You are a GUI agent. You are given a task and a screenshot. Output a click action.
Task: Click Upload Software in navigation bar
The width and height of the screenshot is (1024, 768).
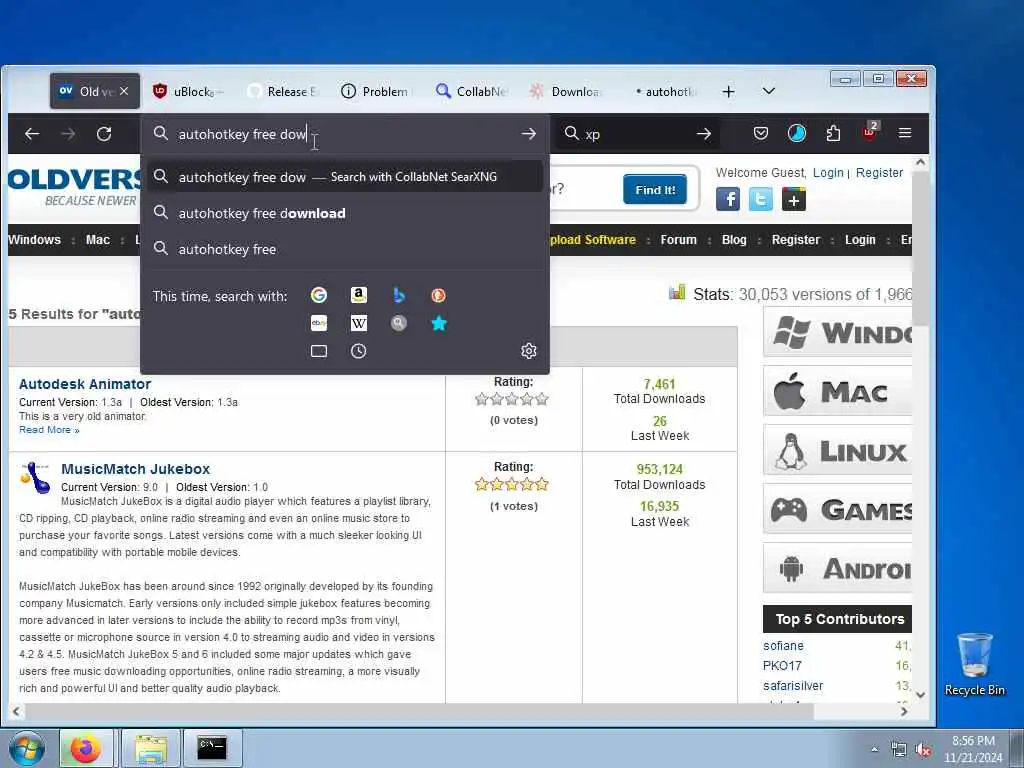click(593, 240)
